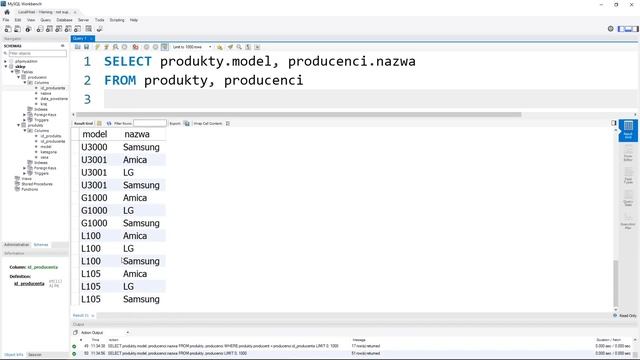
Task: Open the inspector for the selected object
Action: (28, 29)
